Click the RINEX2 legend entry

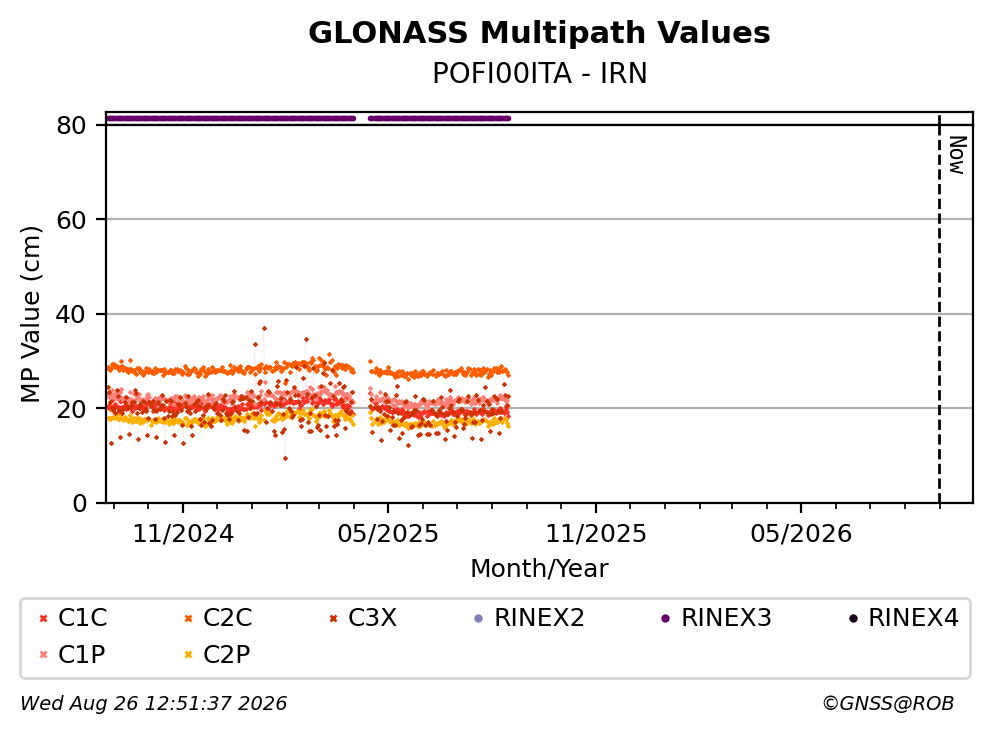coord(529,617)
